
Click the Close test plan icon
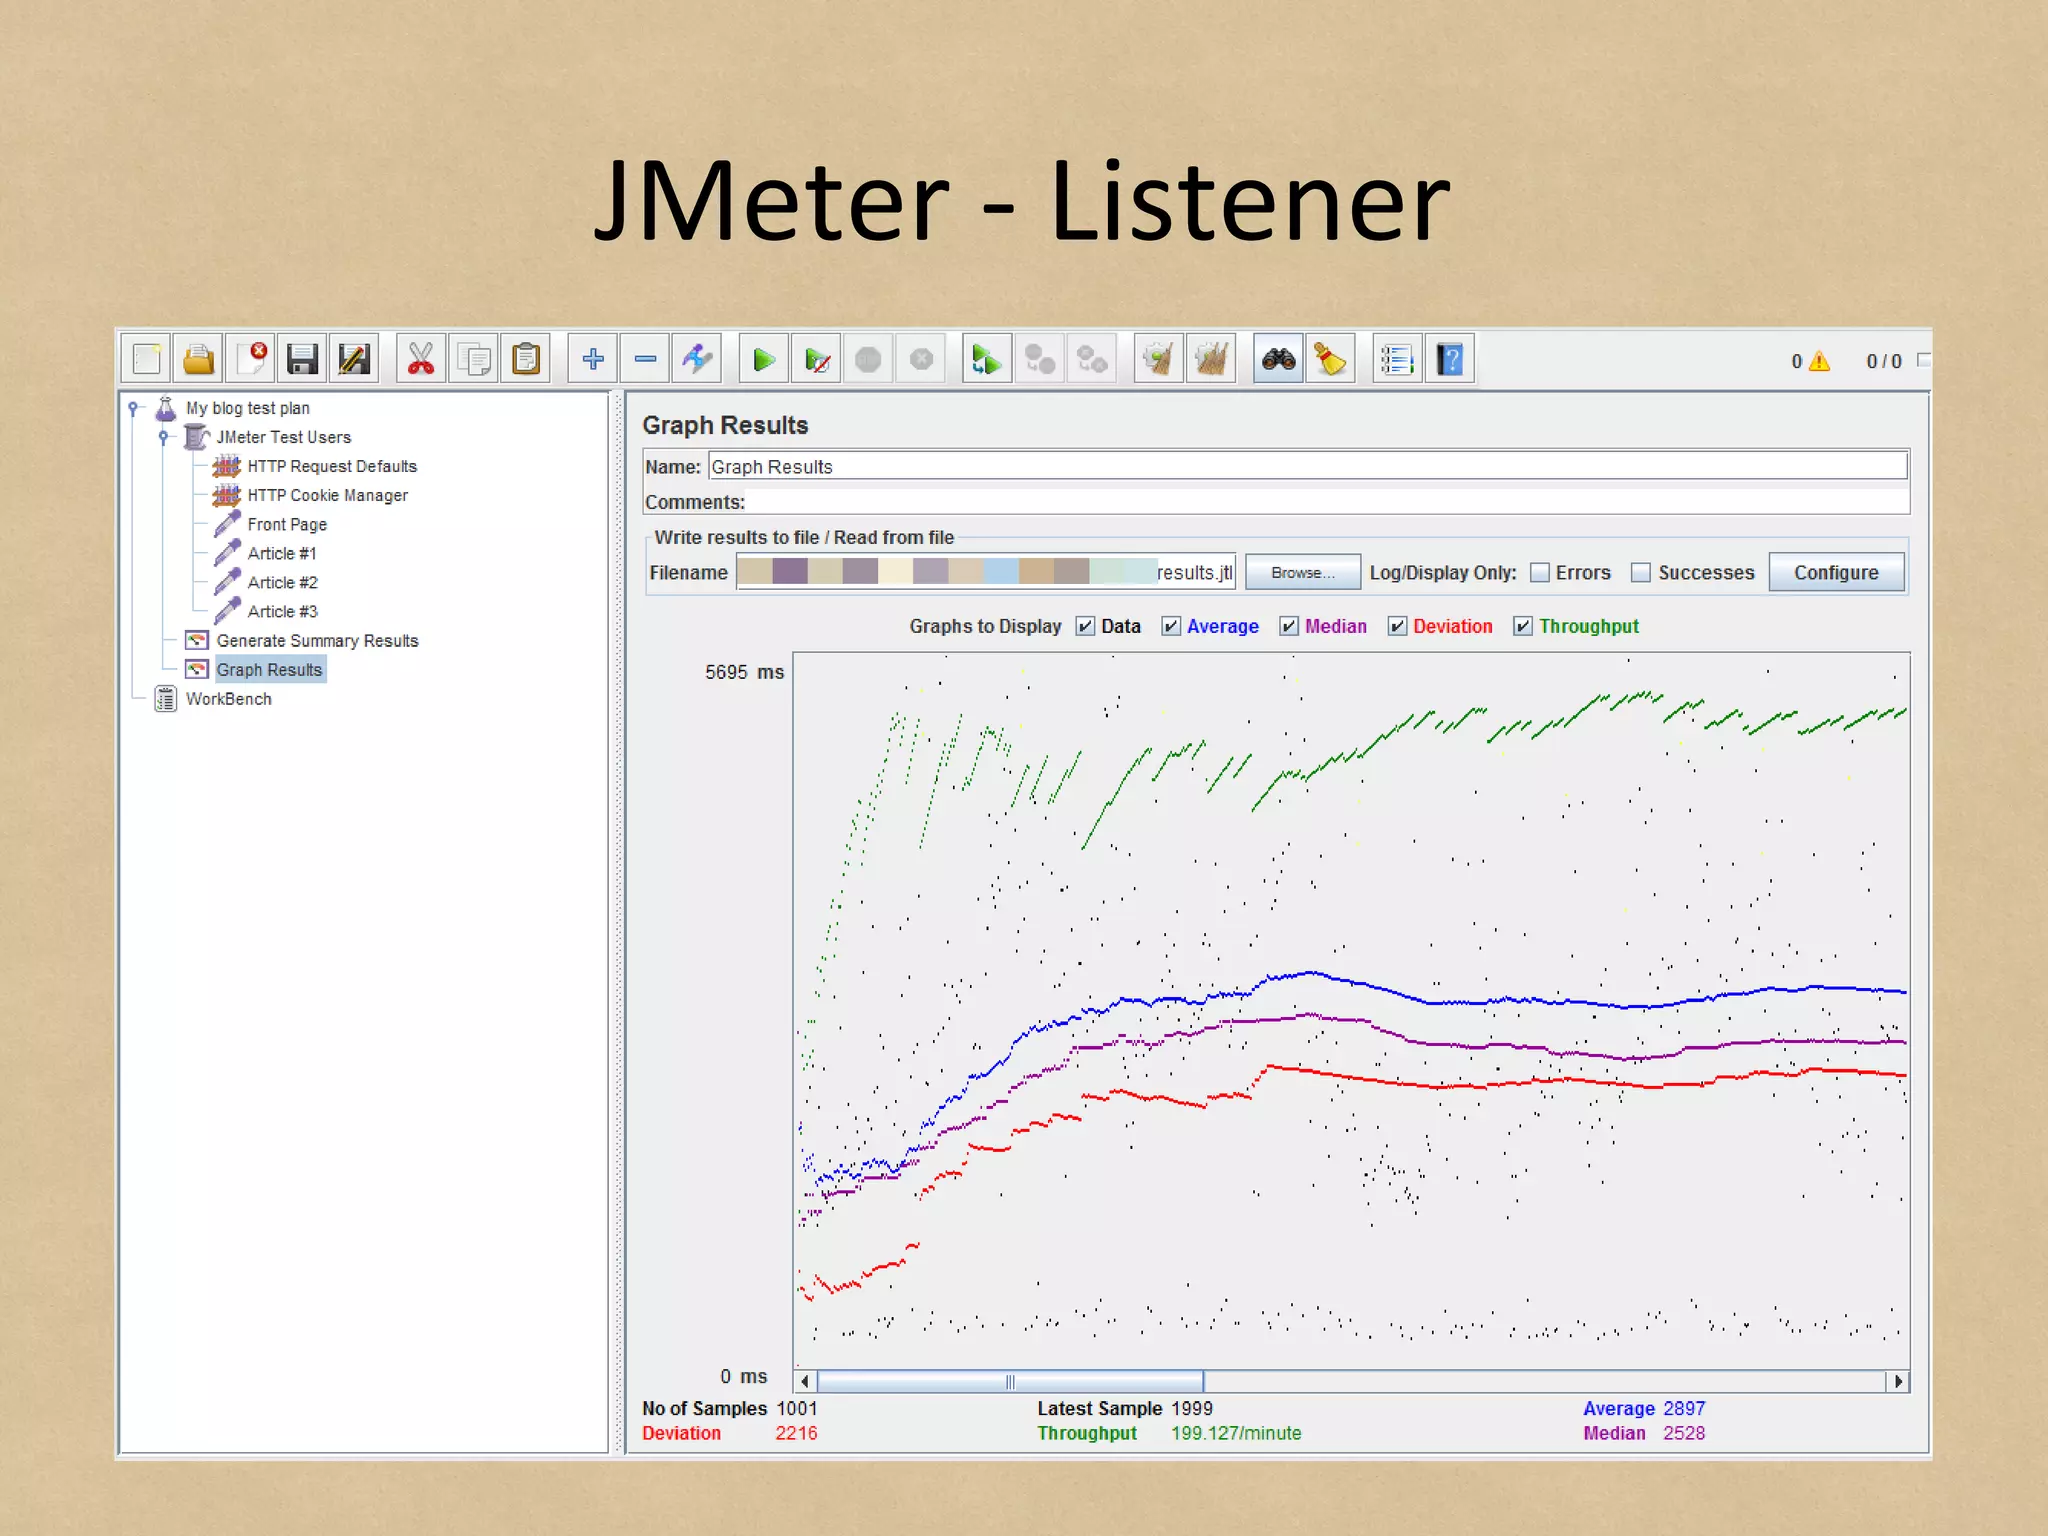point(250,359)
